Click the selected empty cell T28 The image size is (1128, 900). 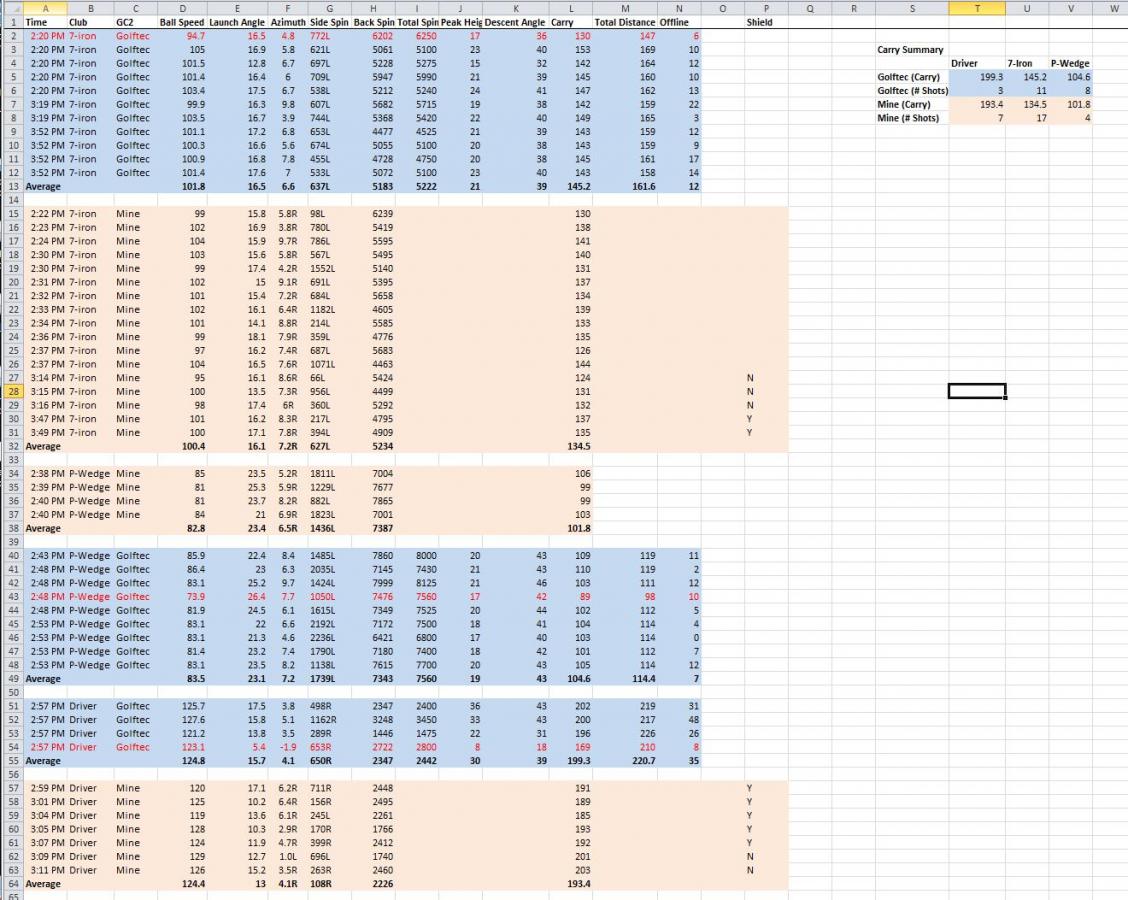coord(976,391)
